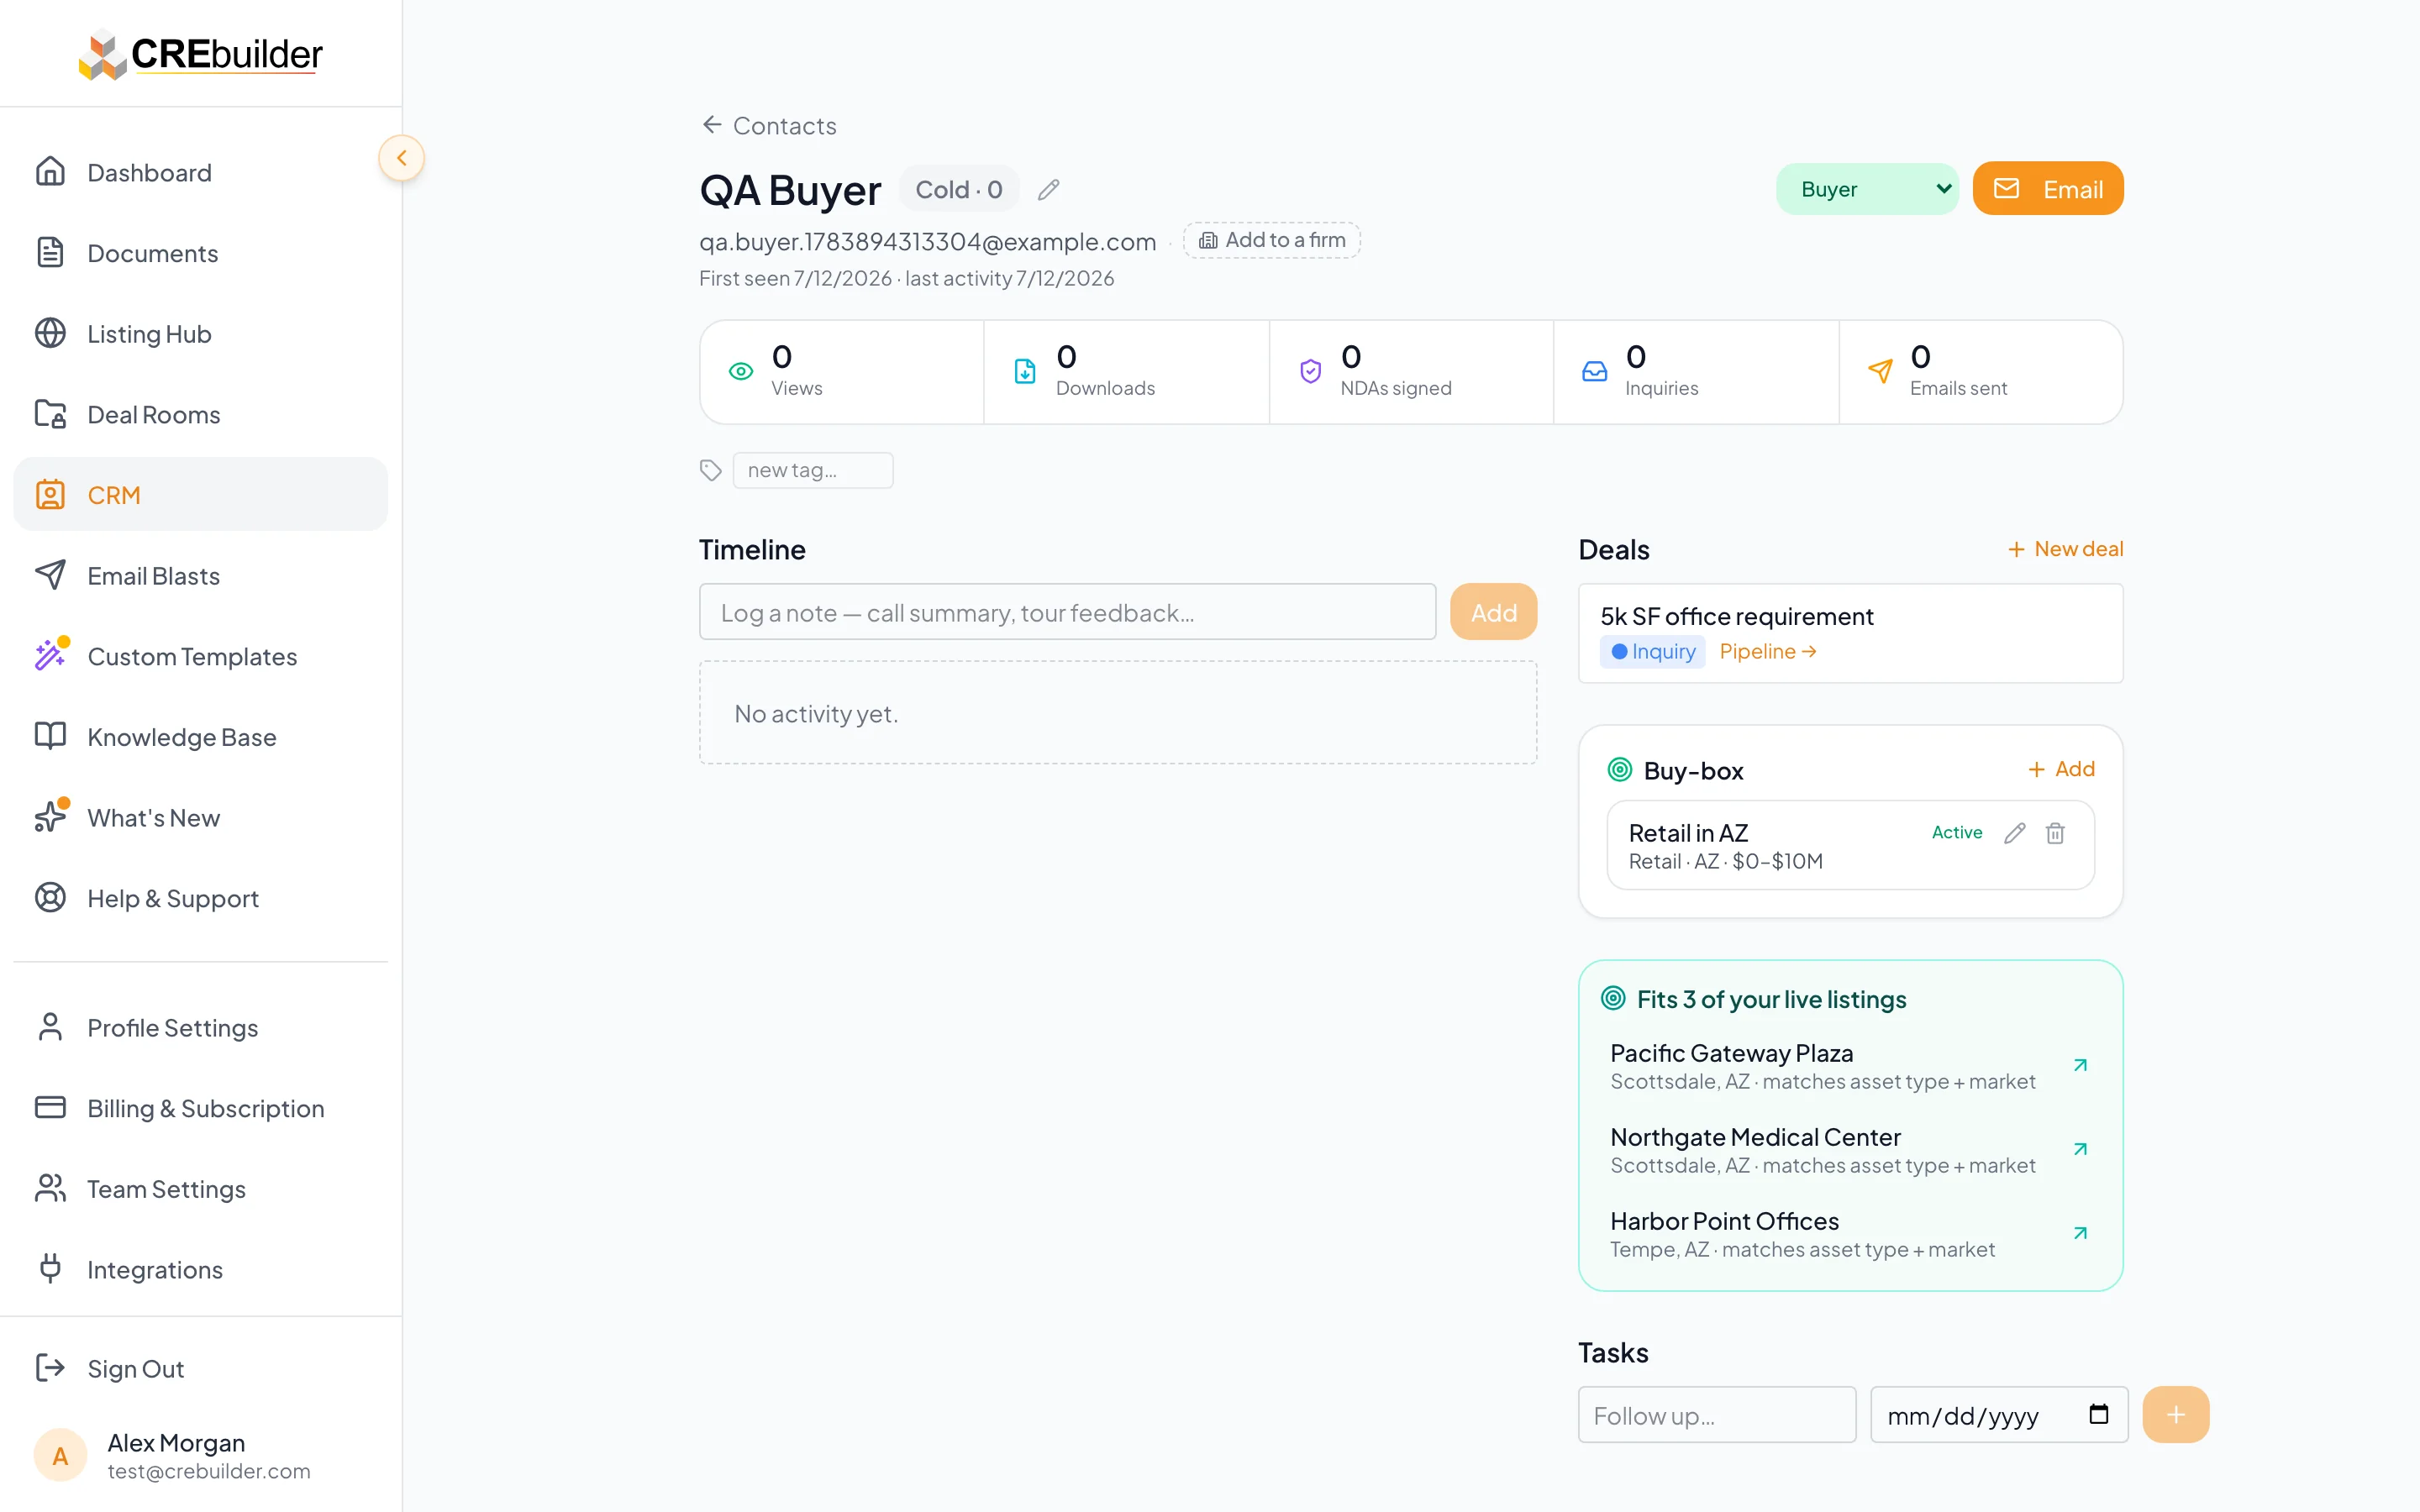
Task: Click the Integrations plug icon
Action: point(50,1269)
